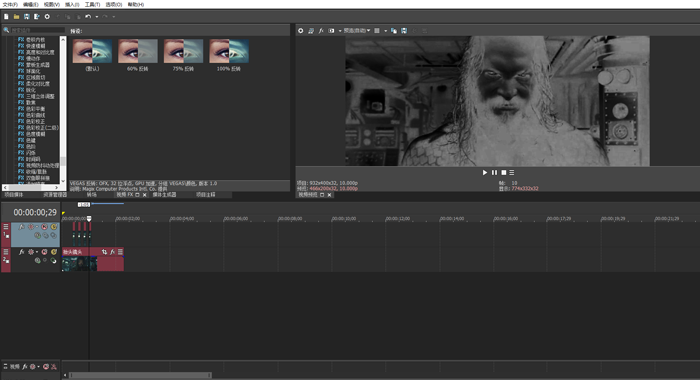
Task: Pause the video preview
Action: coord(494,172)
